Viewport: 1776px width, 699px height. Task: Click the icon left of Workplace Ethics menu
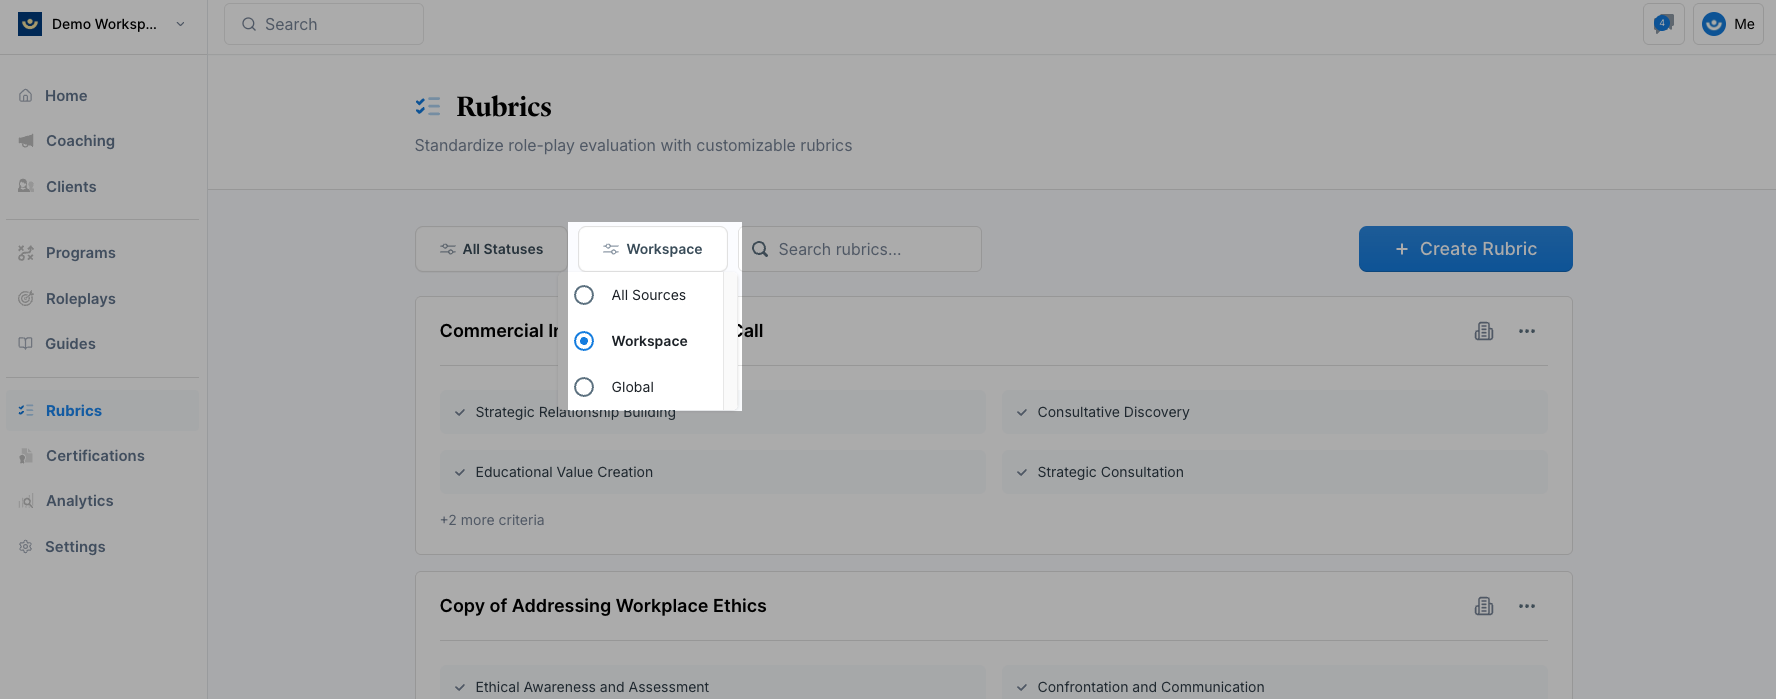(1484, 606)
